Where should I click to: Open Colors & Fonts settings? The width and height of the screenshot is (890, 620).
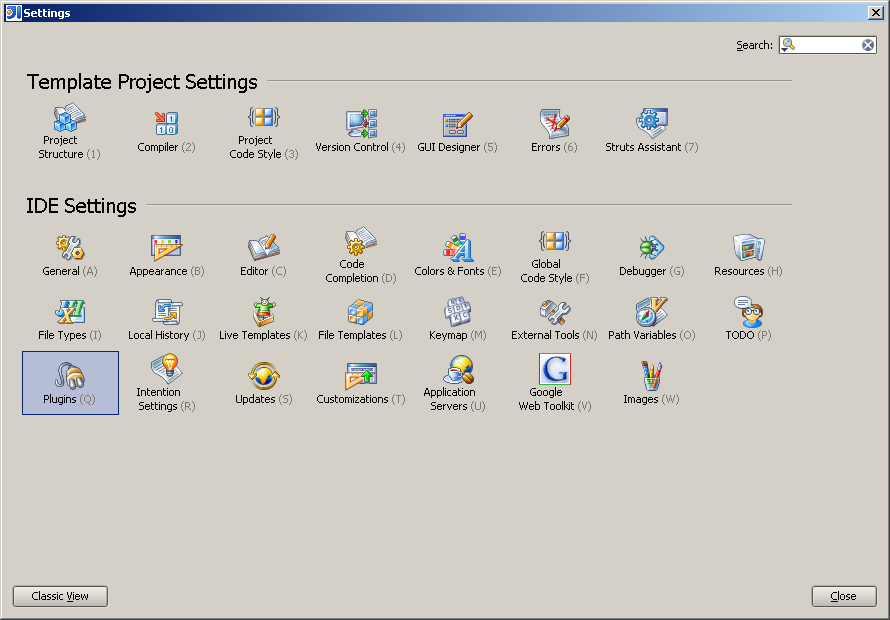(457, 255)
